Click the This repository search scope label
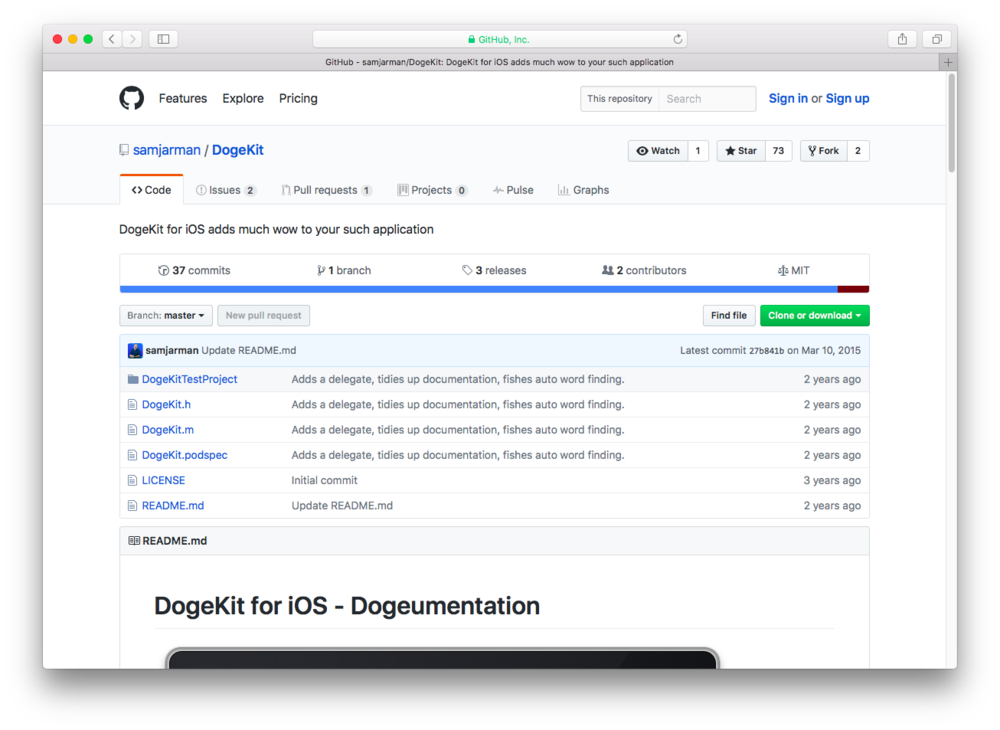 619,99
